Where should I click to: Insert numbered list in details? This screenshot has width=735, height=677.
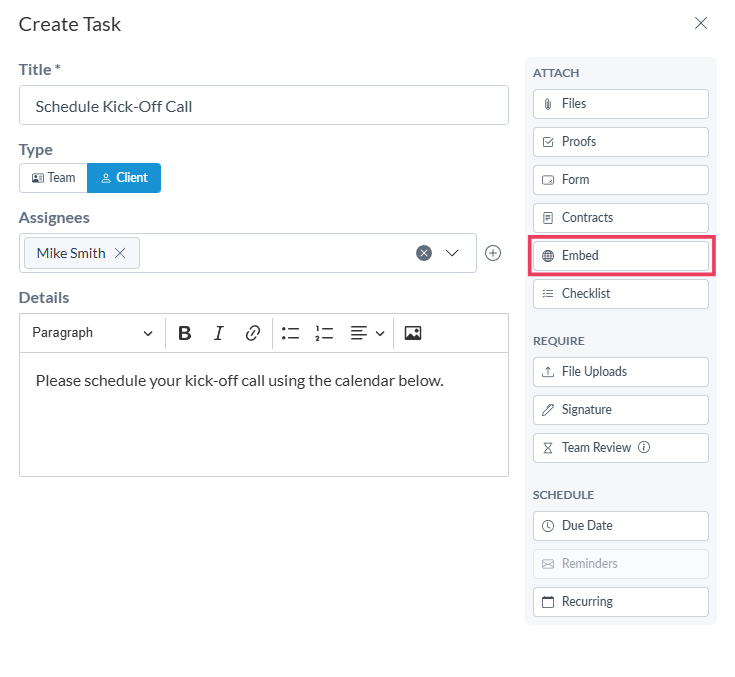323,333
